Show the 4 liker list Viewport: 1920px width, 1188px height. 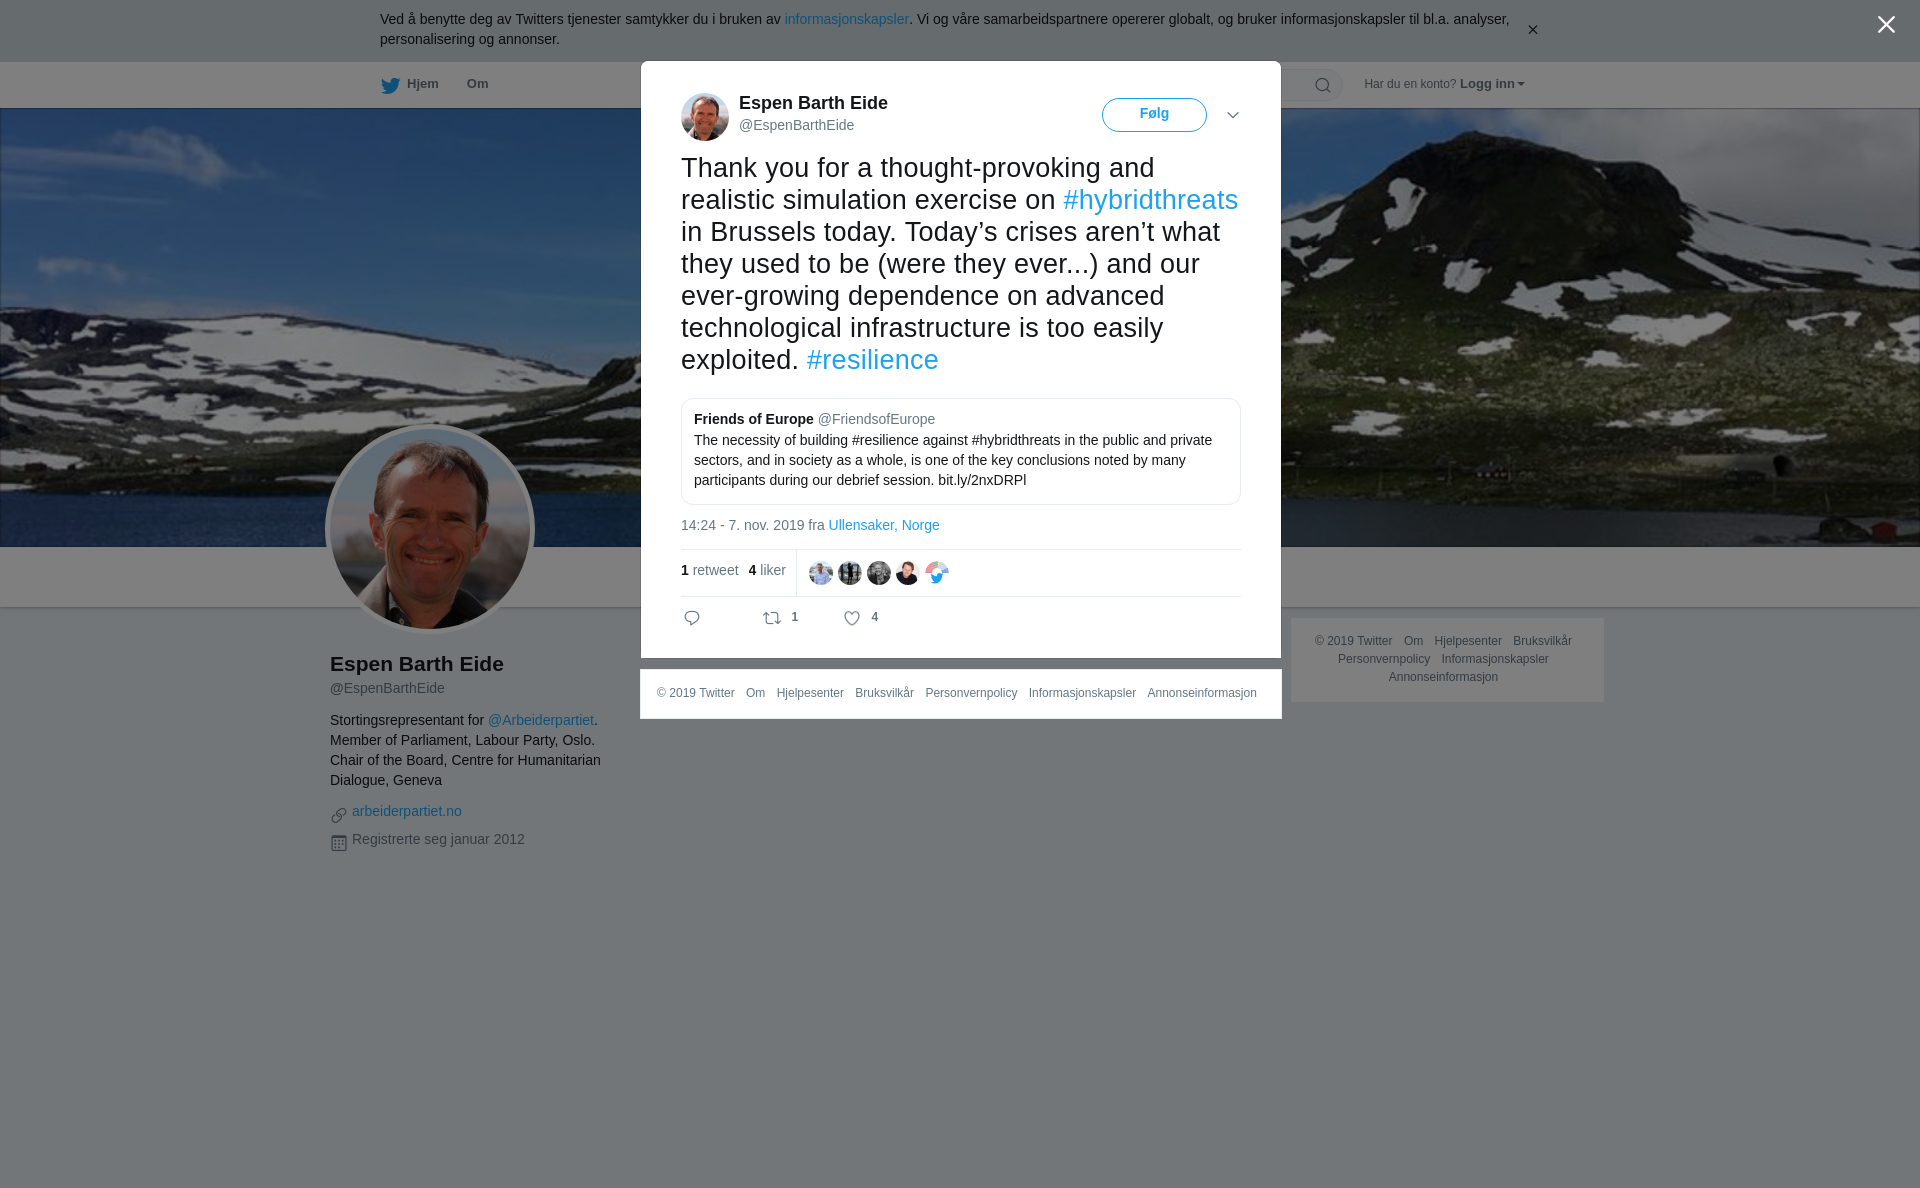coord(767,570)
